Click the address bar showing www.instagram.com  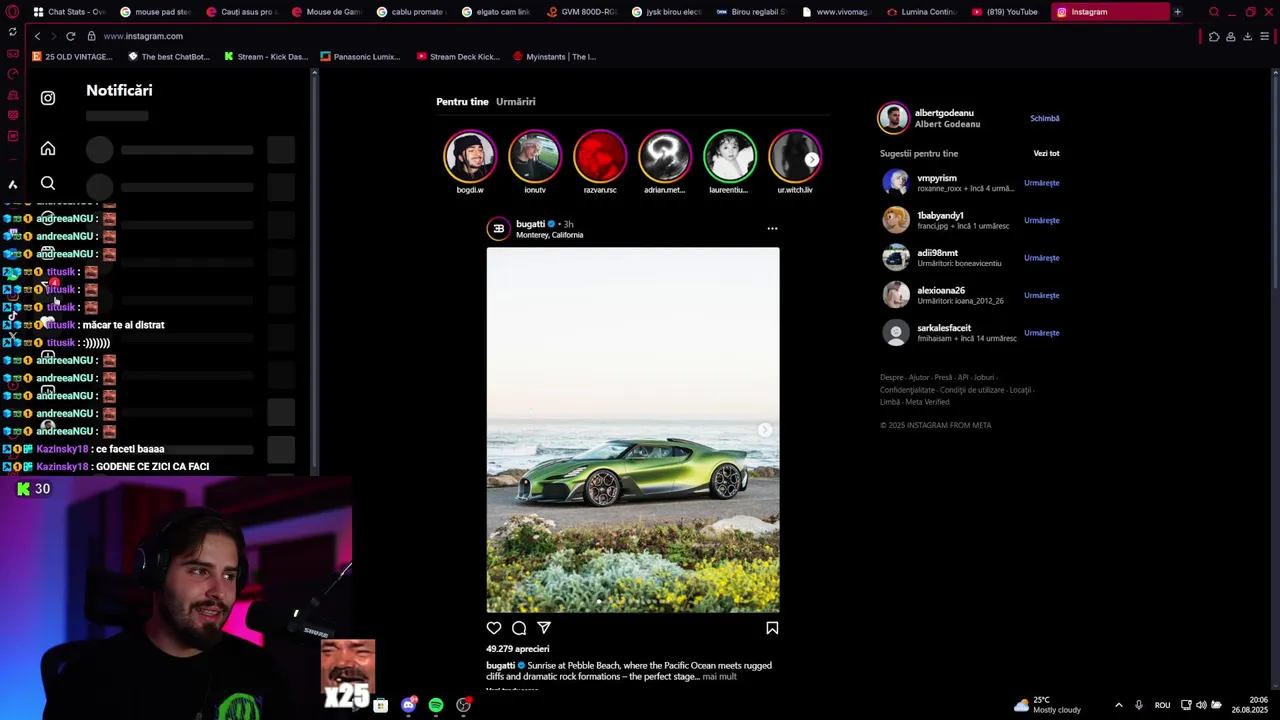[143, 36]
